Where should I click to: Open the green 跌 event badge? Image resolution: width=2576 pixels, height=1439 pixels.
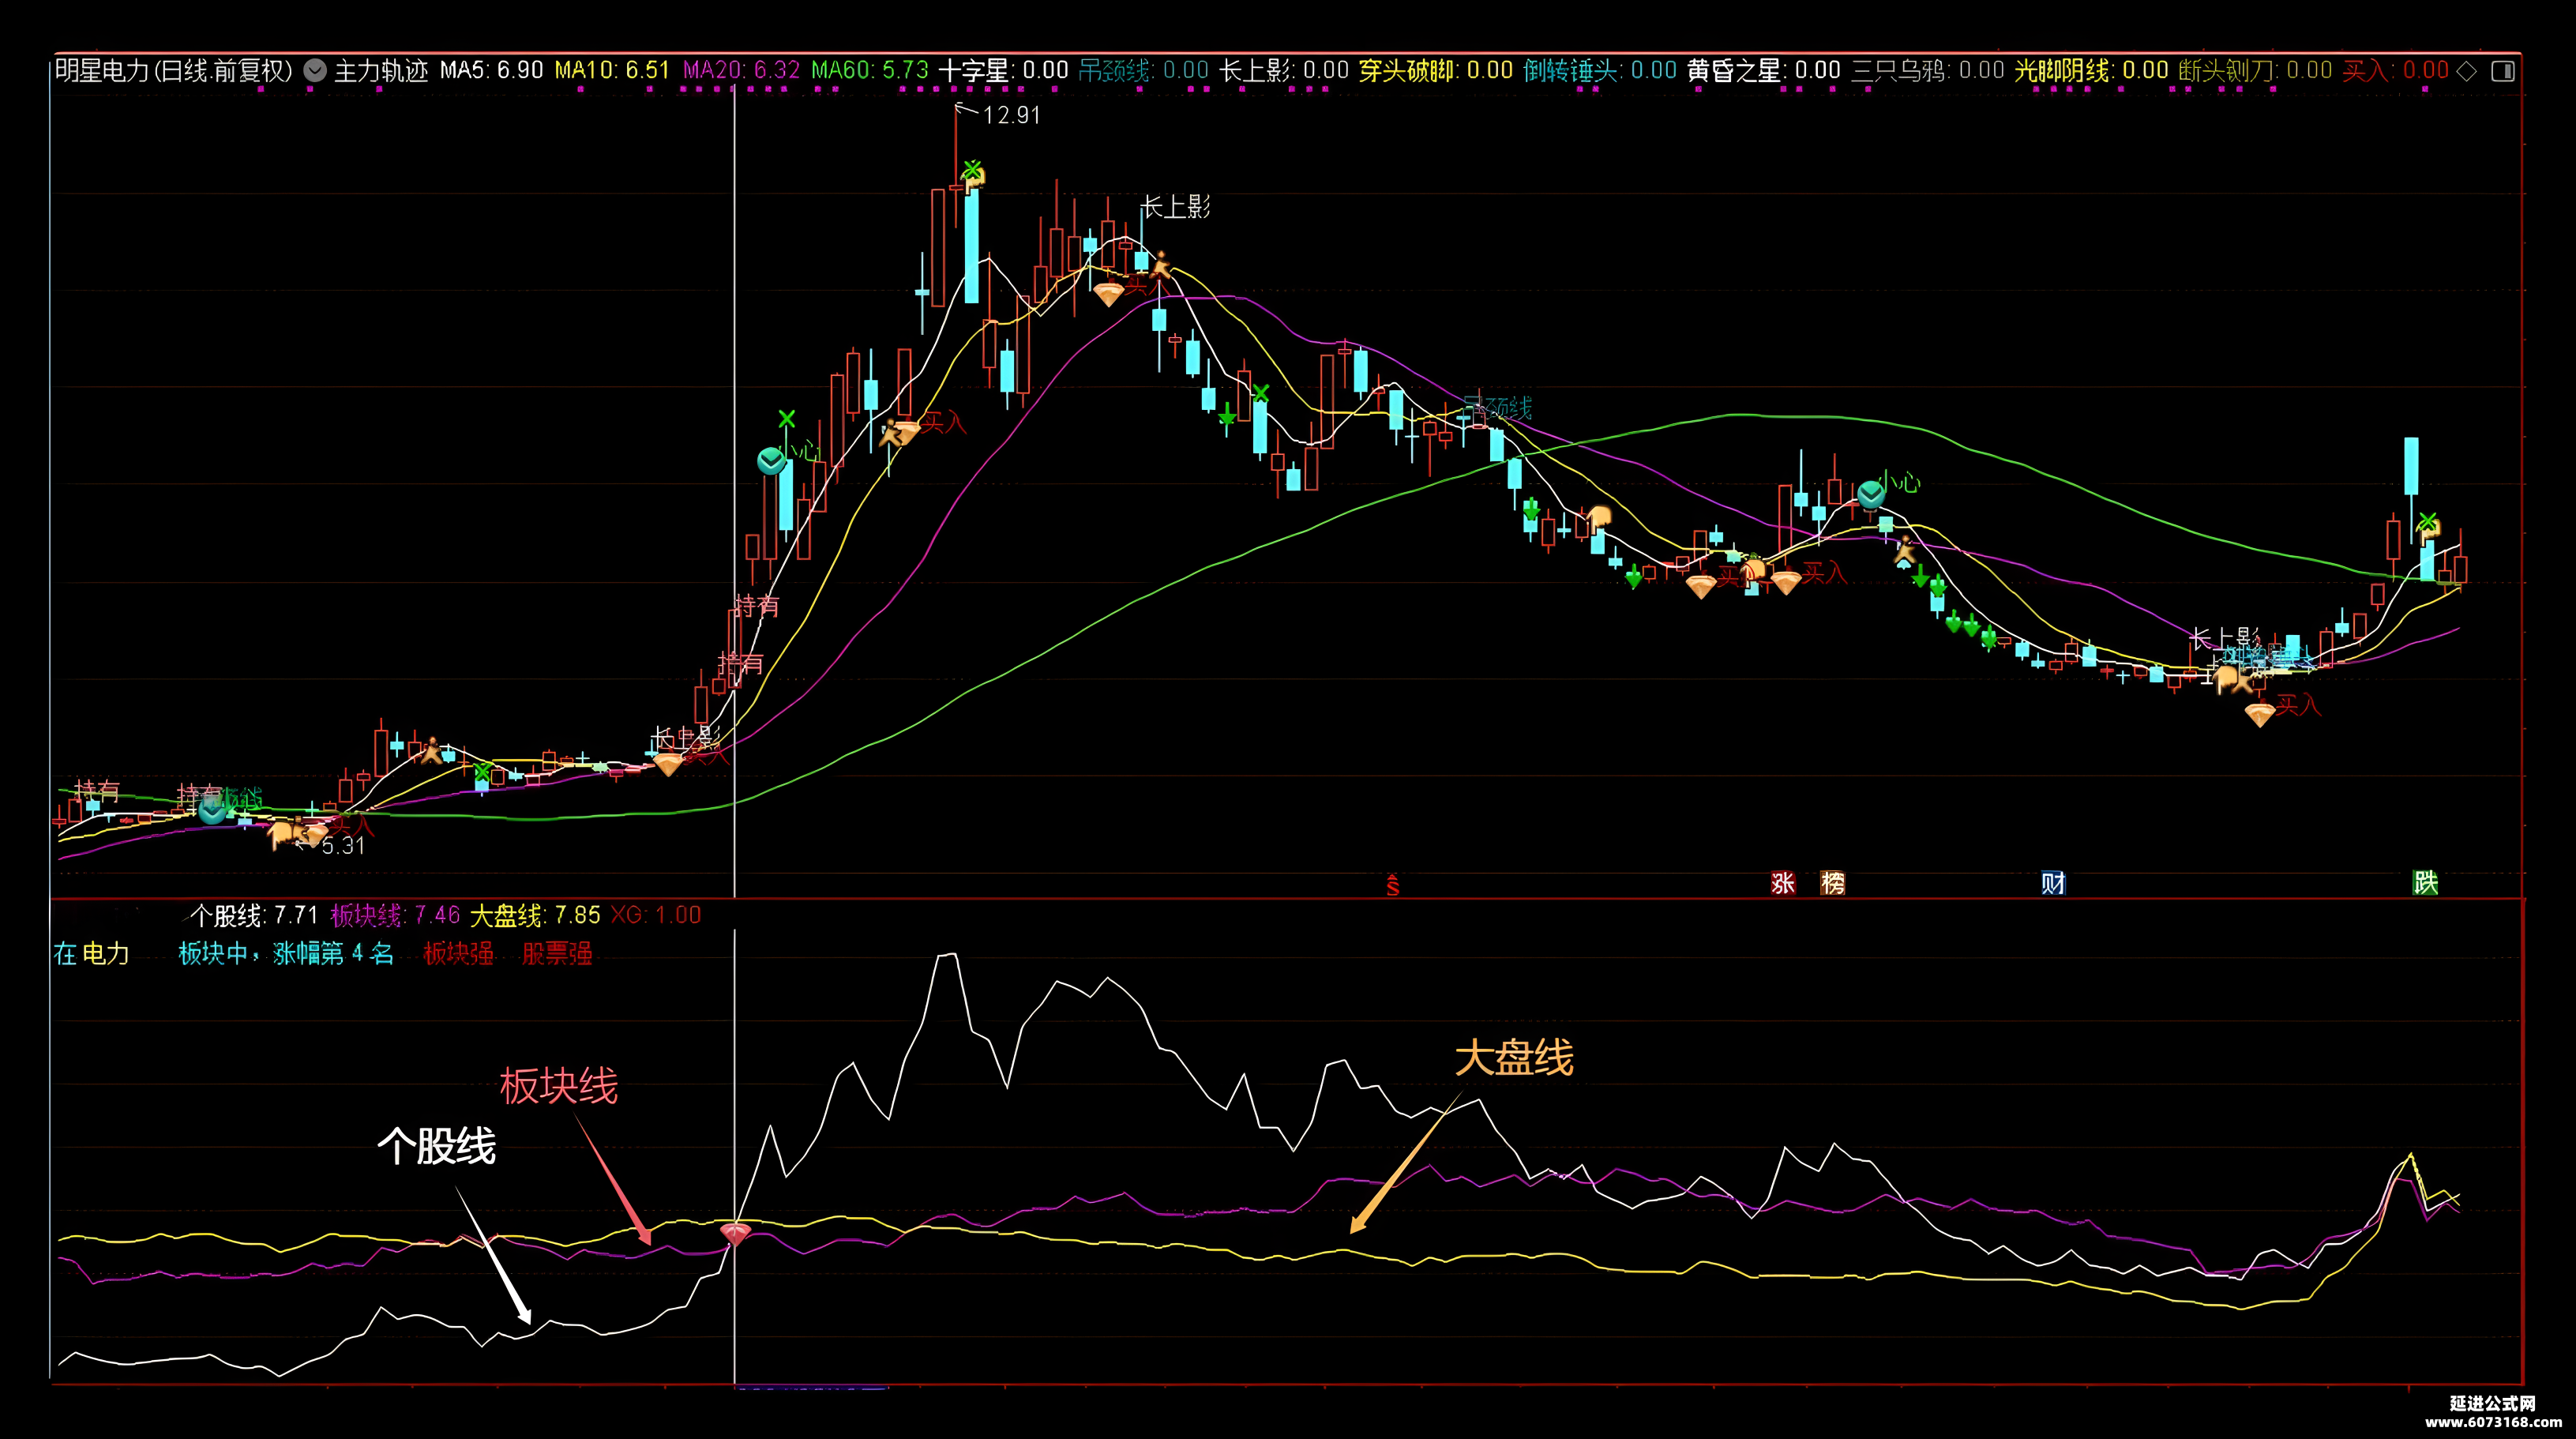tap(2425, 882)
